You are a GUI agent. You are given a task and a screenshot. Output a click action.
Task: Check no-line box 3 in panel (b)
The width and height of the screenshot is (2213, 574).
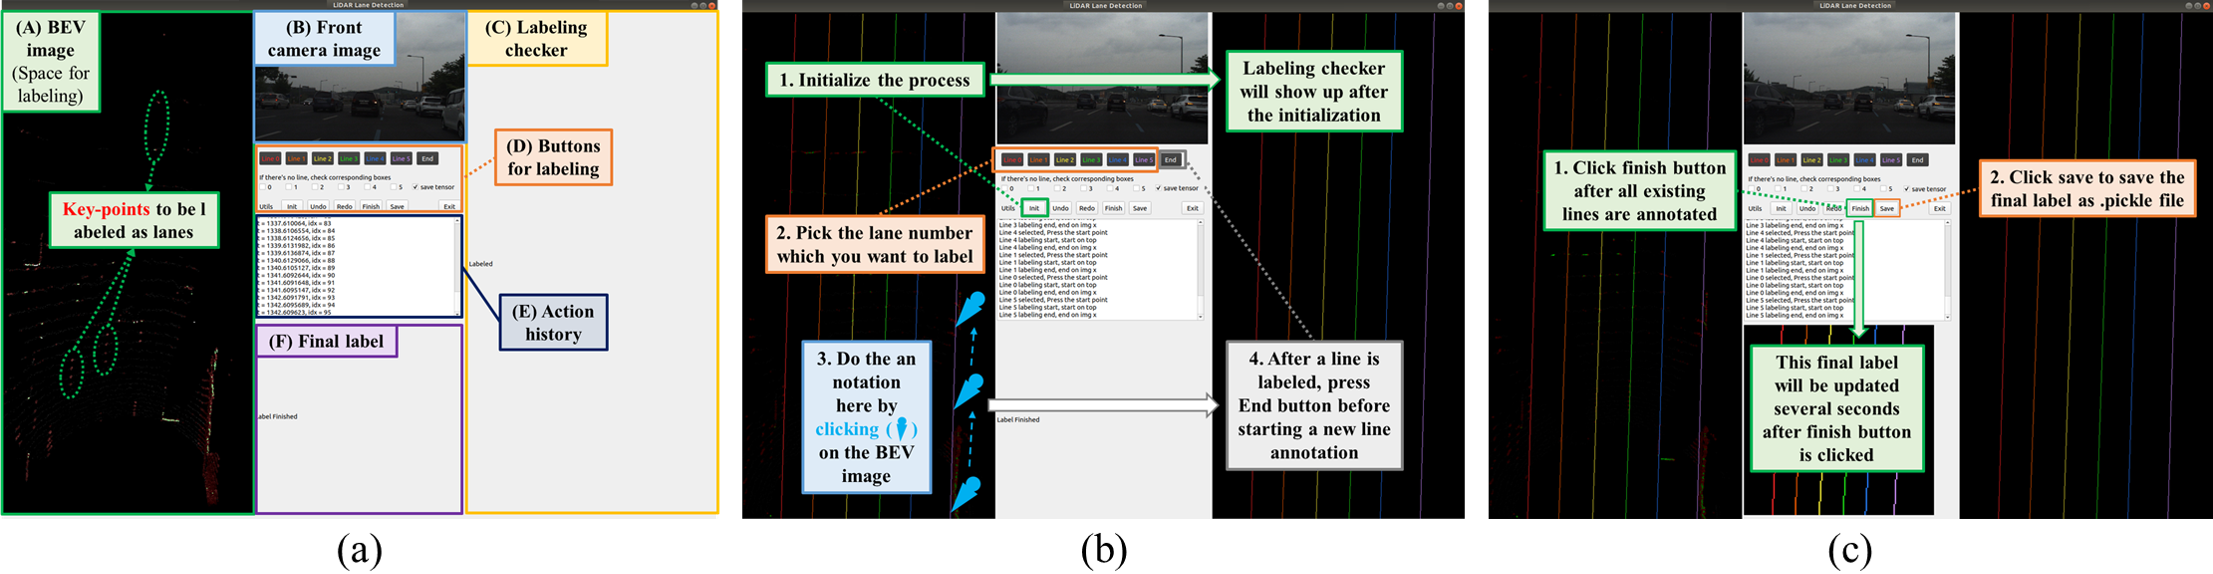click(1083, 188)
